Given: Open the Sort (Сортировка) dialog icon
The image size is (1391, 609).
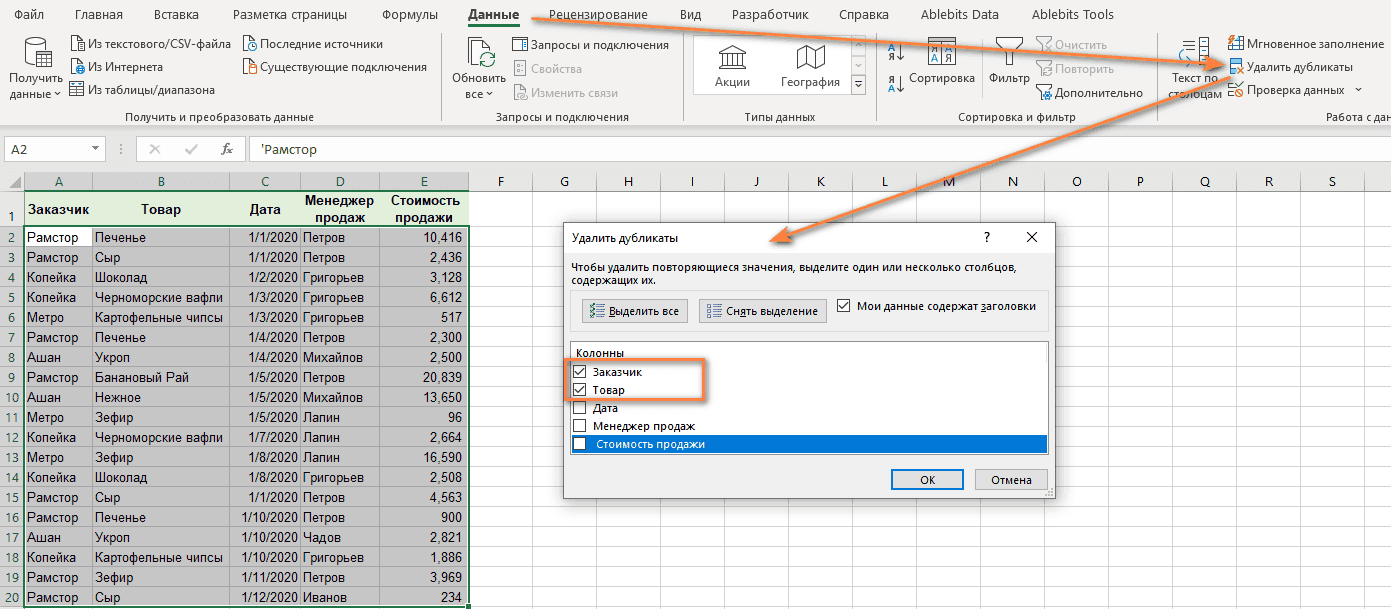Looking at the screenshot, I should pyautogui.click(x=941, y=53).
